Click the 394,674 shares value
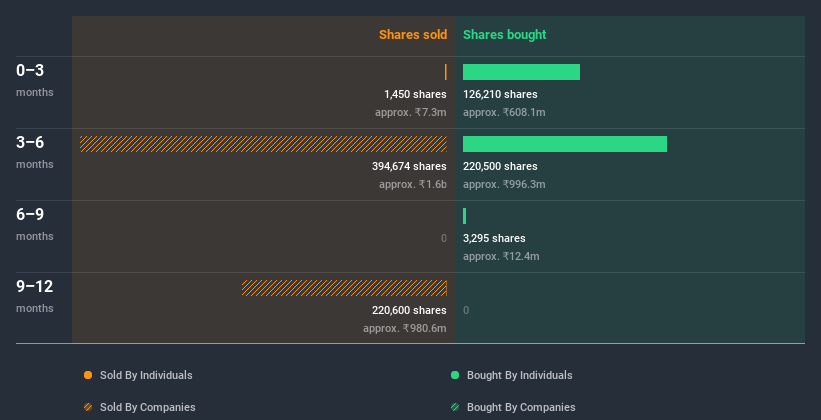The width and height of the screenshot is (821, 420). (409, 166)
